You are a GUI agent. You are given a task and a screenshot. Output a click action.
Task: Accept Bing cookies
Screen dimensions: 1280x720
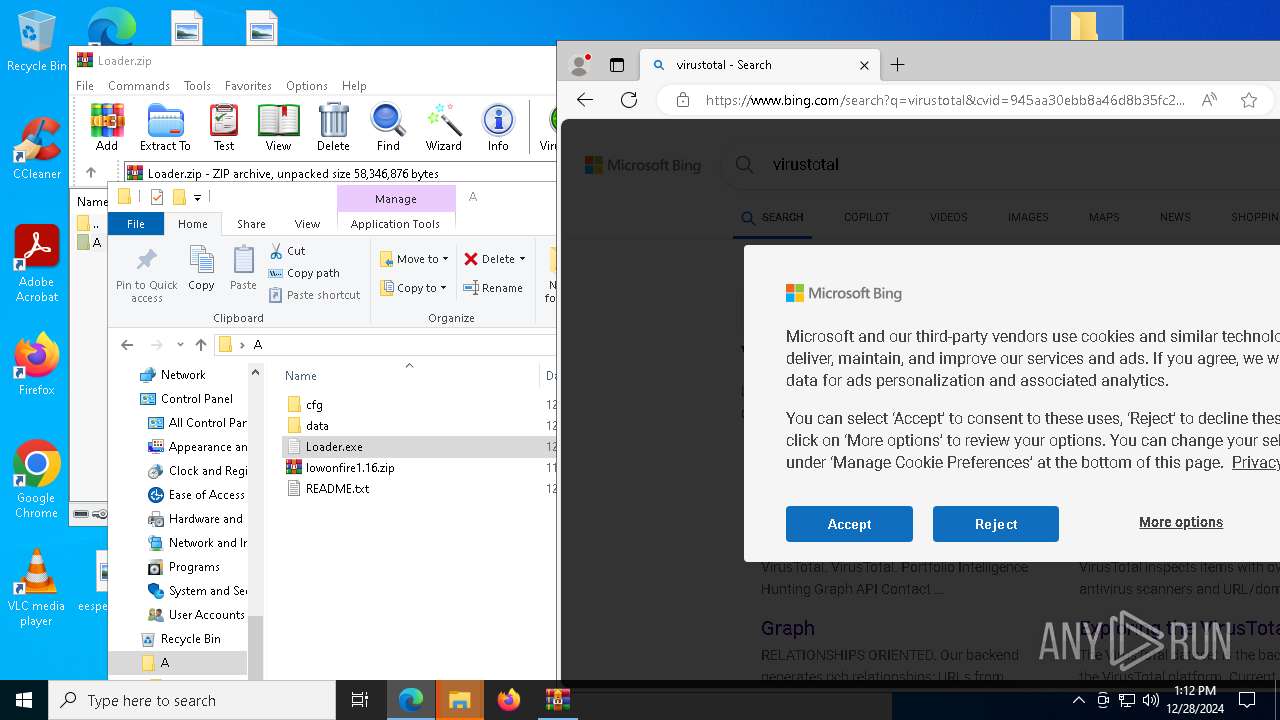coord(849,524)
